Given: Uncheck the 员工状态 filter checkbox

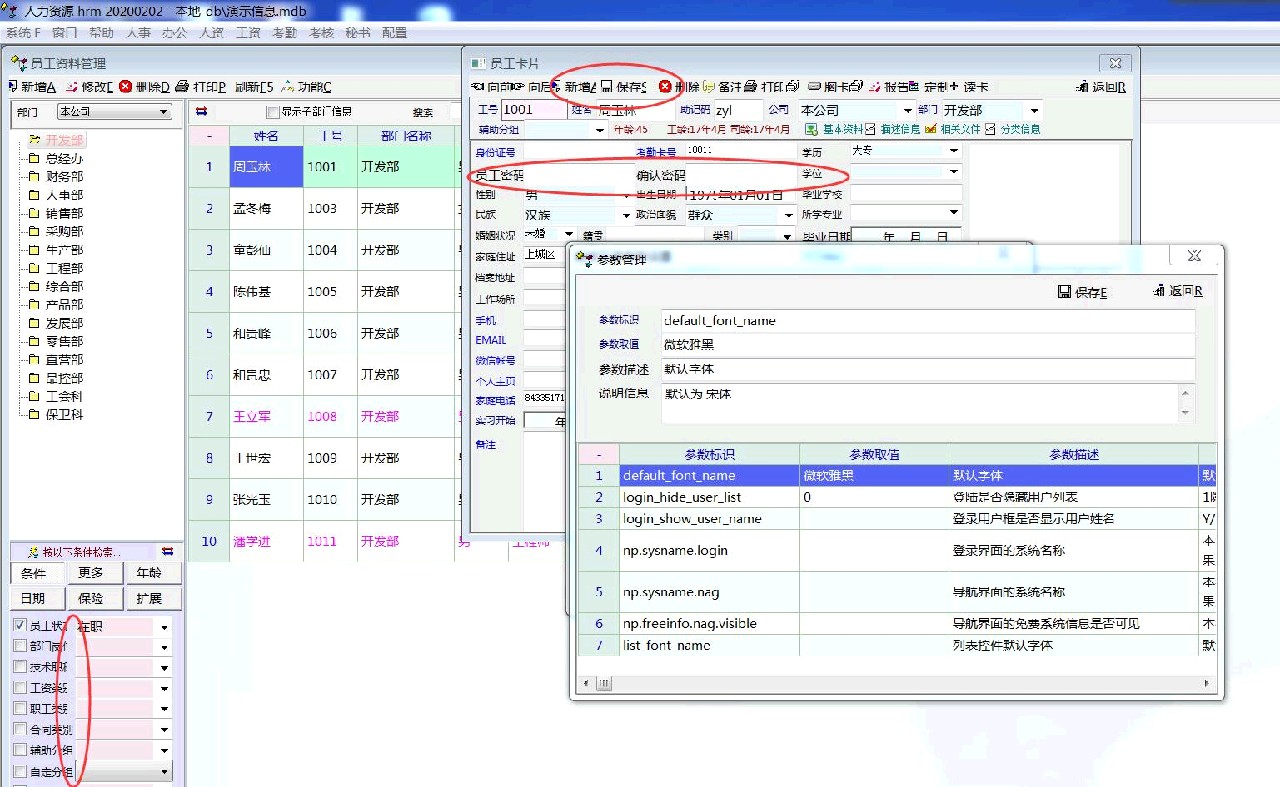Looking at the screenshot, I should pyautogui.click(x=20, y=626).
